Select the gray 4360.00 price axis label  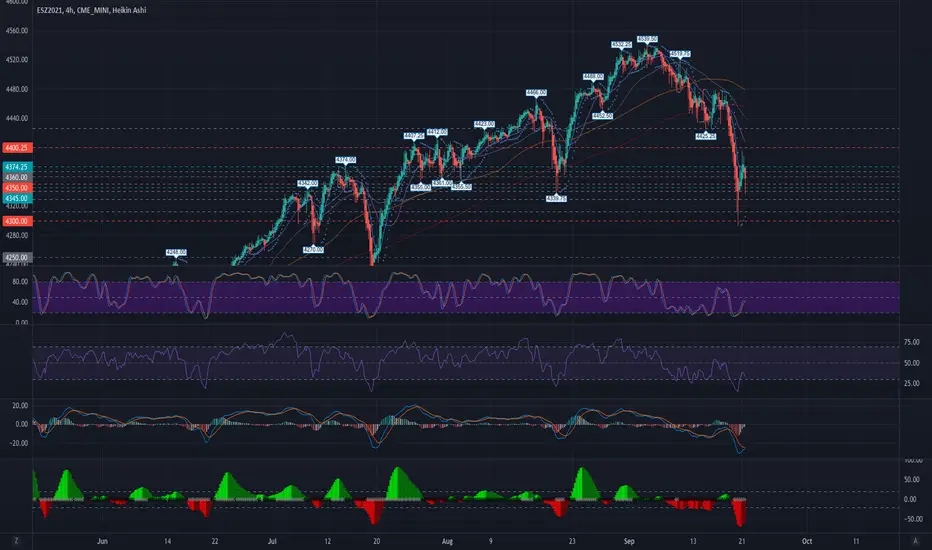click(17, 177)
